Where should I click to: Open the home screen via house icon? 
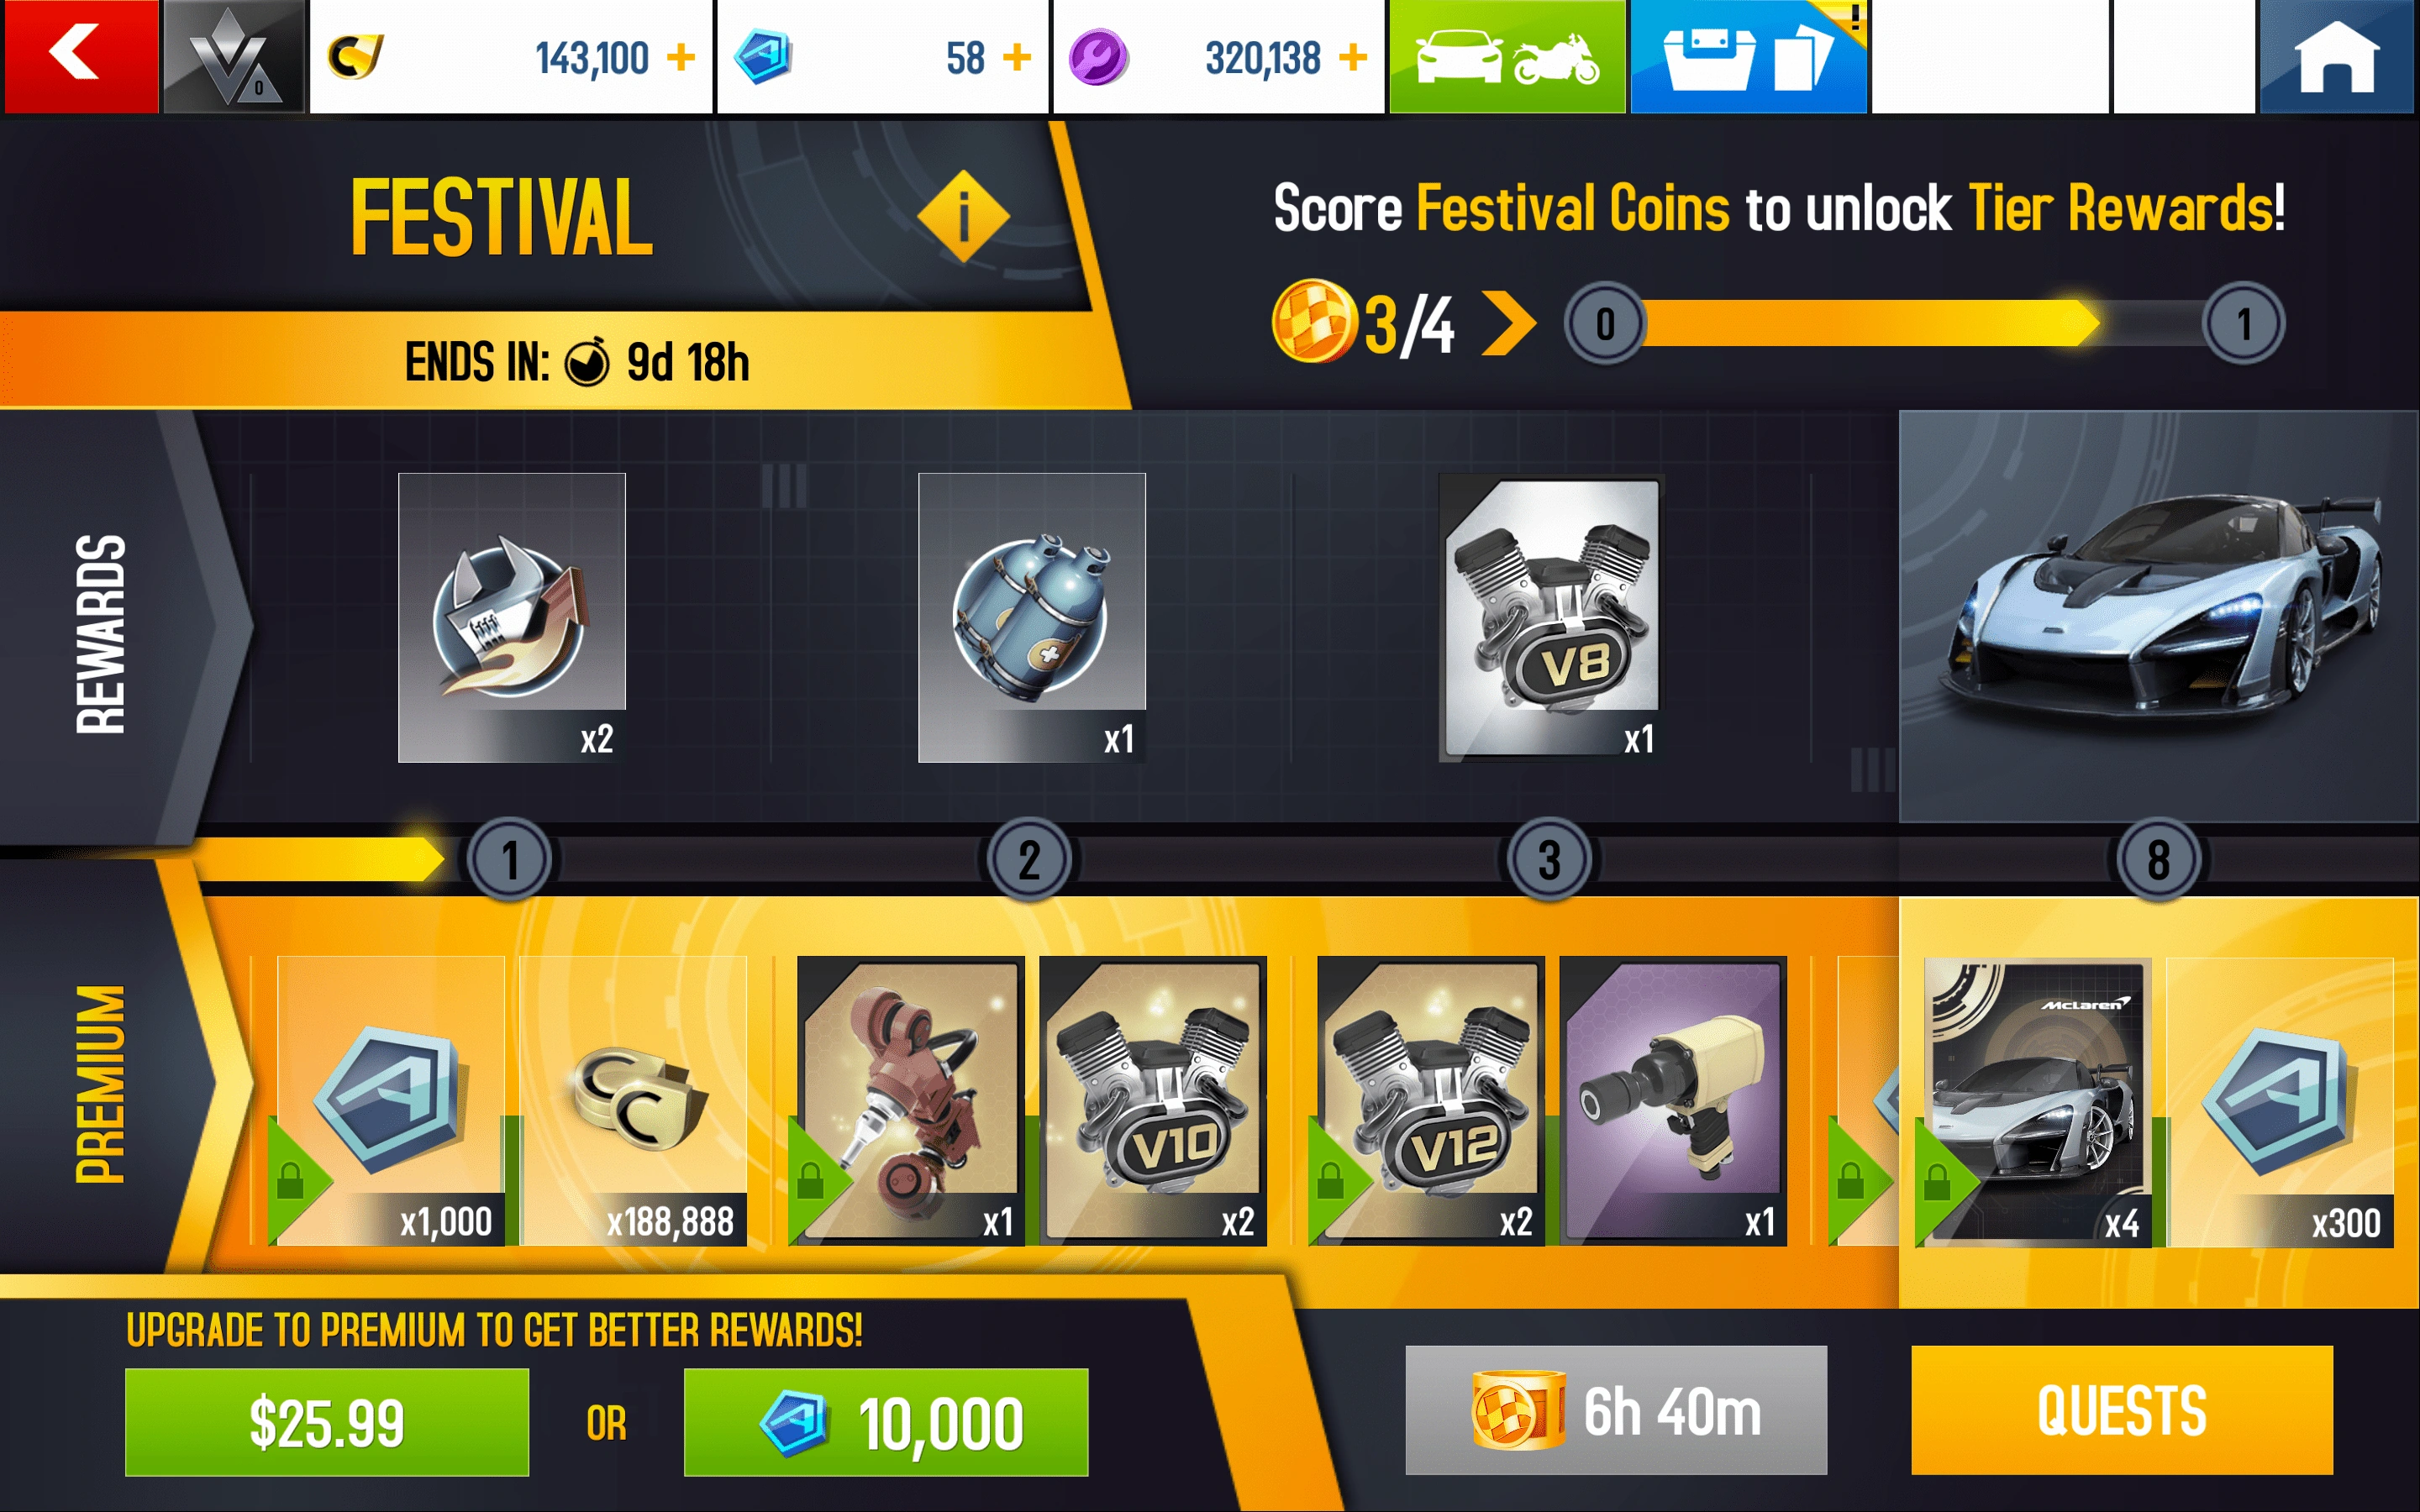(x=2336, y=56)
